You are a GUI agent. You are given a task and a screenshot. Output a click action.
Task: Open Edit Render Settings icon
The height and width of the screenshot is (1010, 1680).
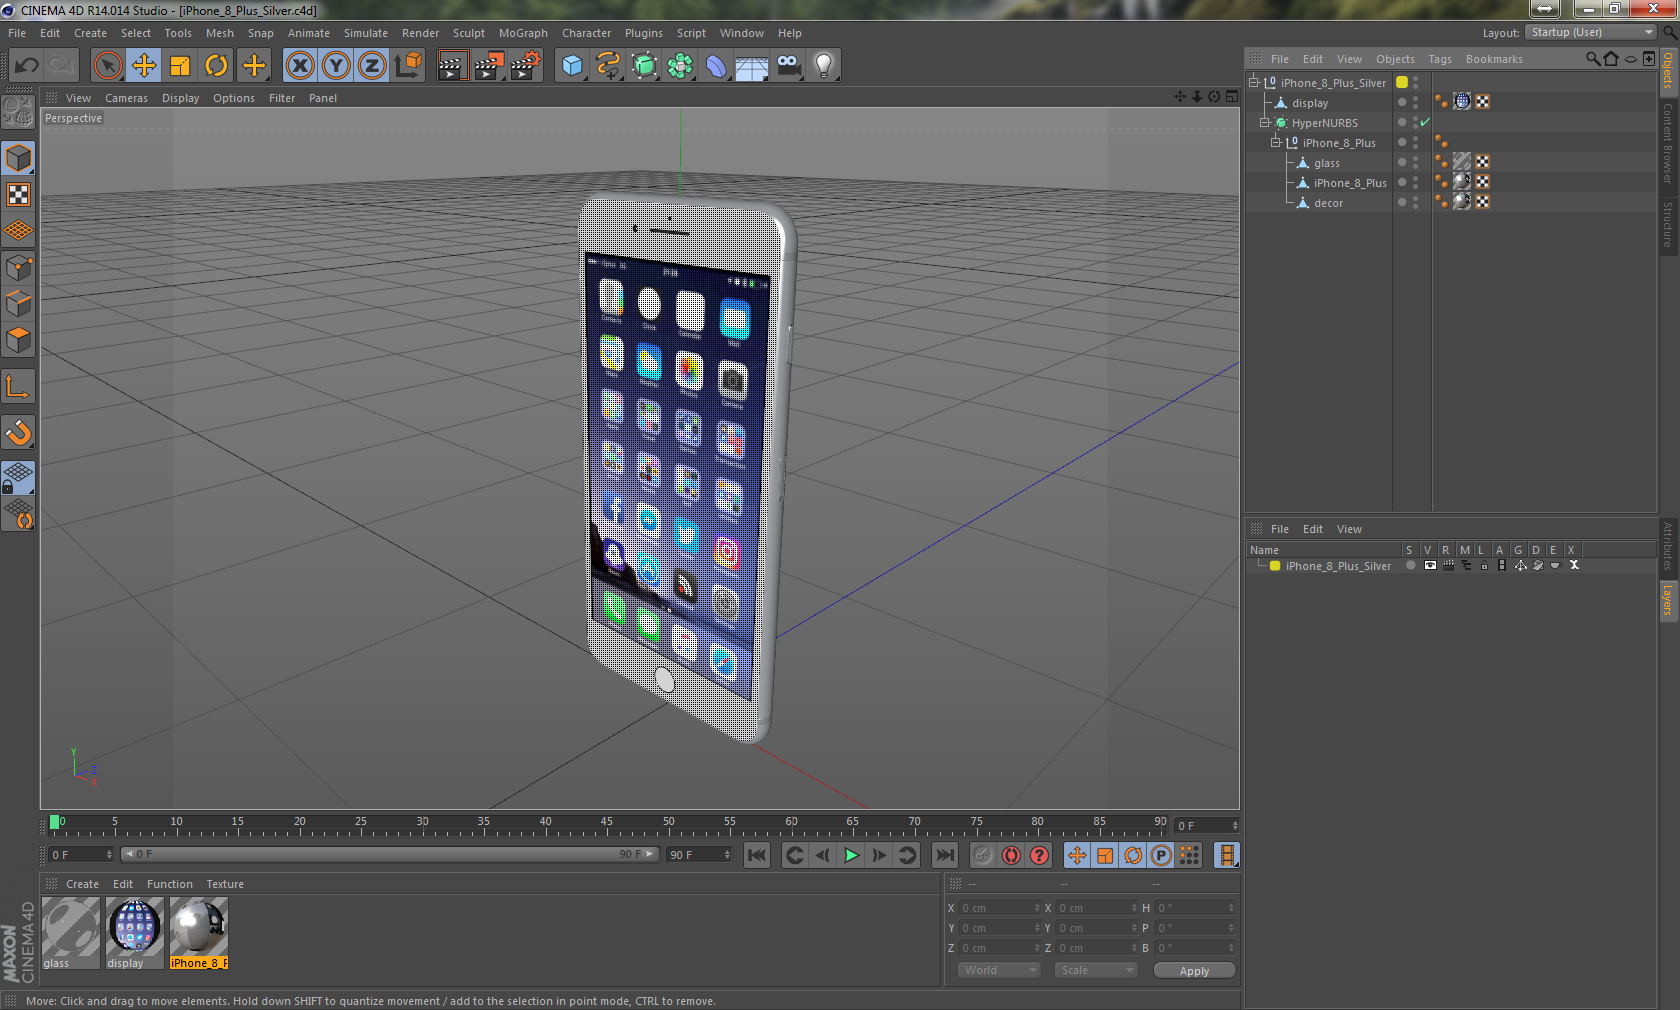525,66
